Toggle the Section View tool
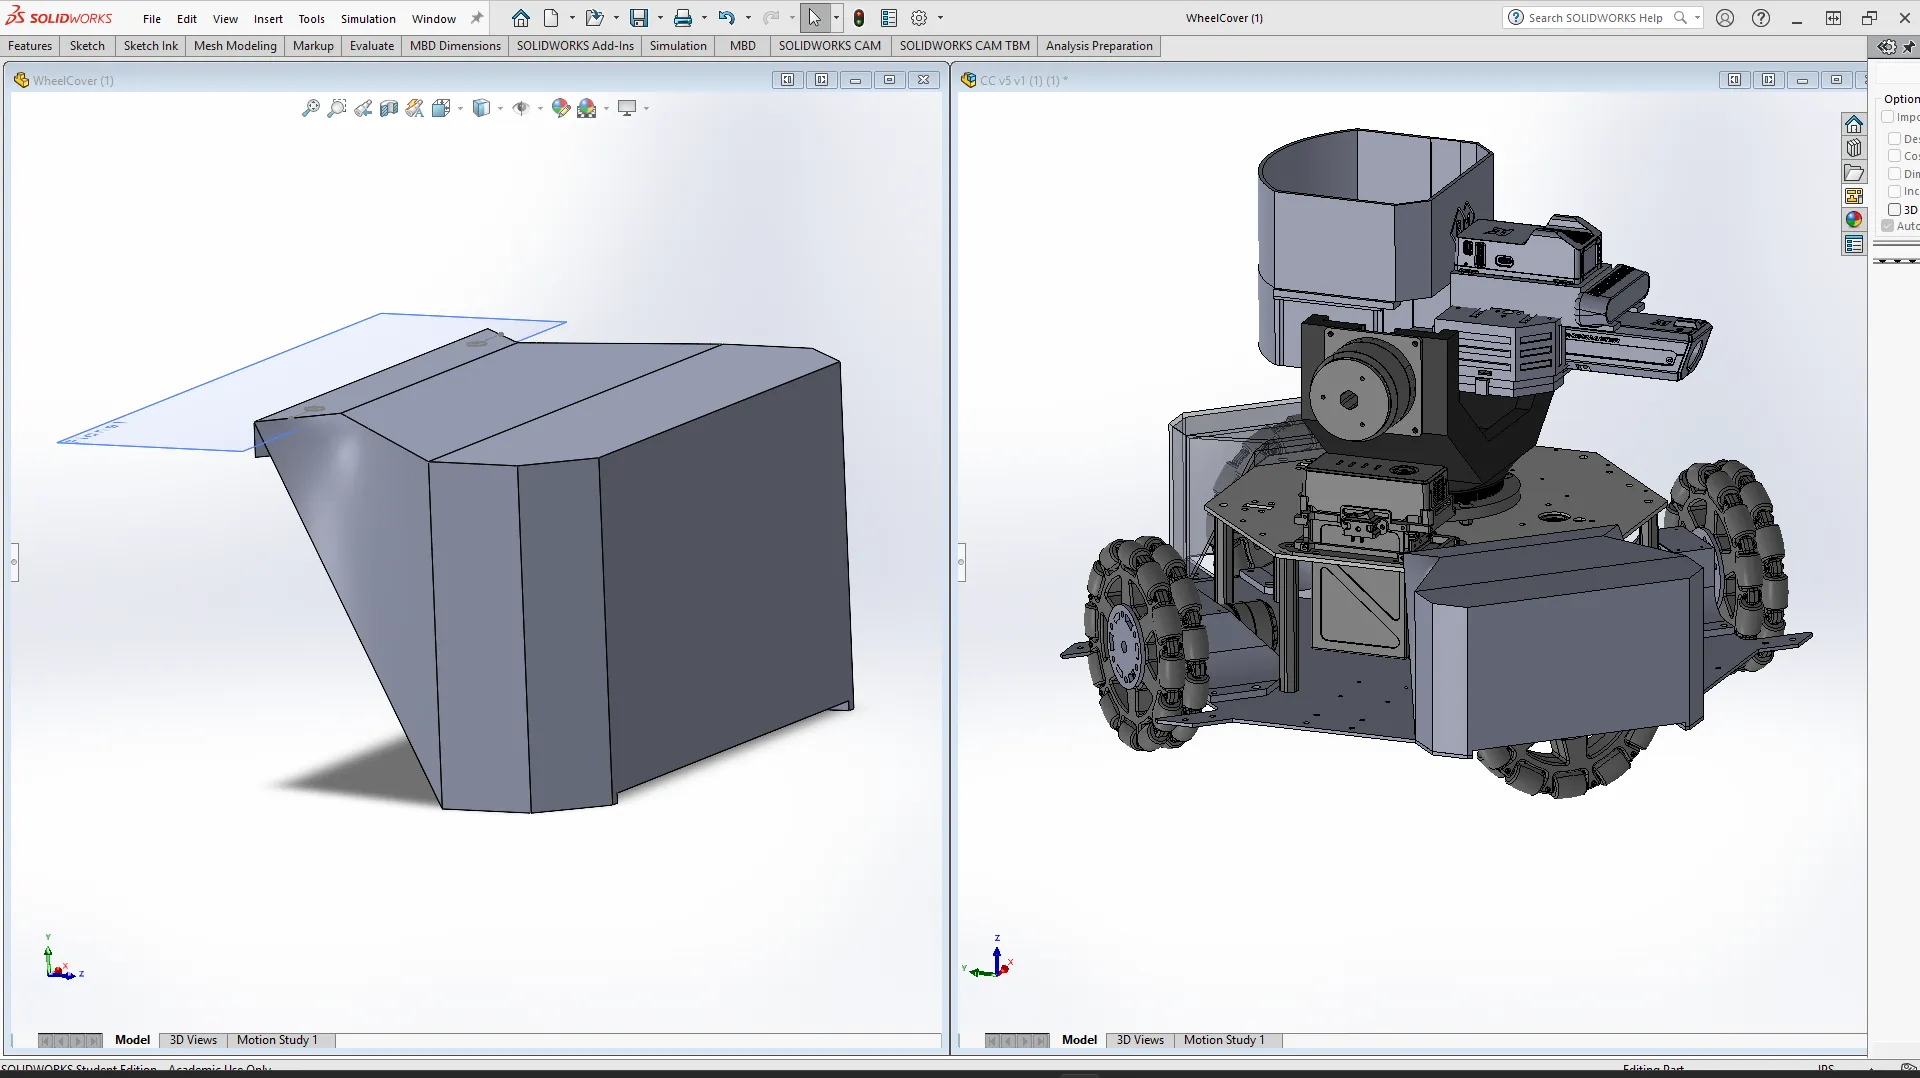The image size is (1920, 1078). coord(389,108)
